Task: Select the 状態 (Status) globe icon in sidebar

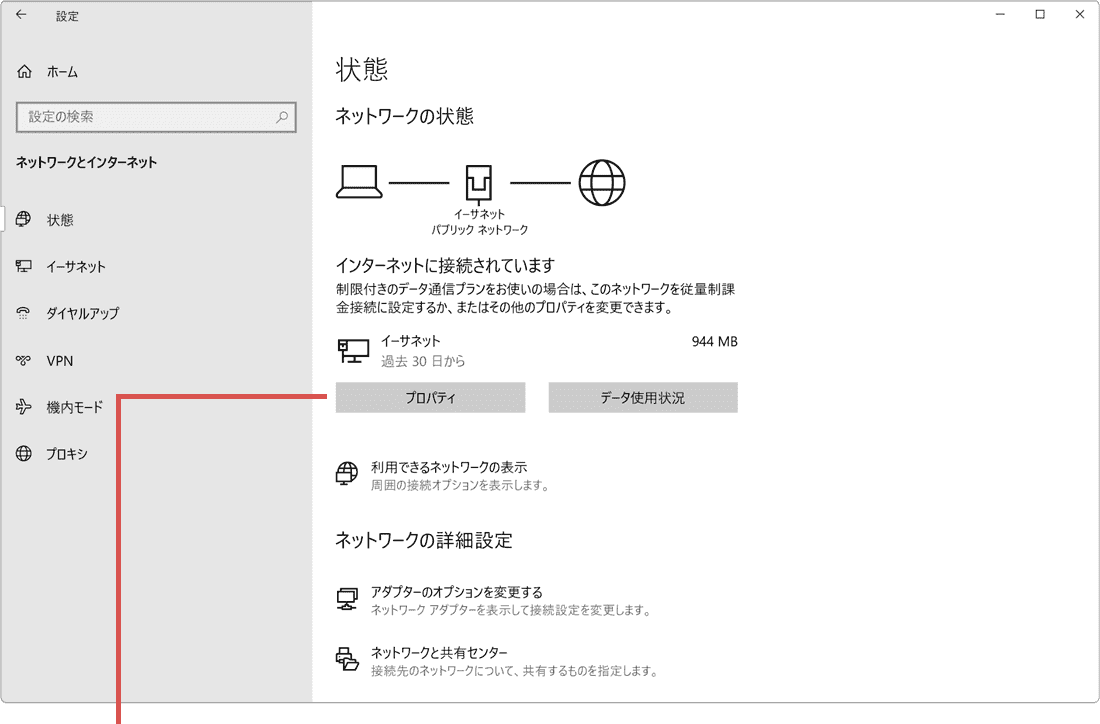Action: [x=24, y=220]
